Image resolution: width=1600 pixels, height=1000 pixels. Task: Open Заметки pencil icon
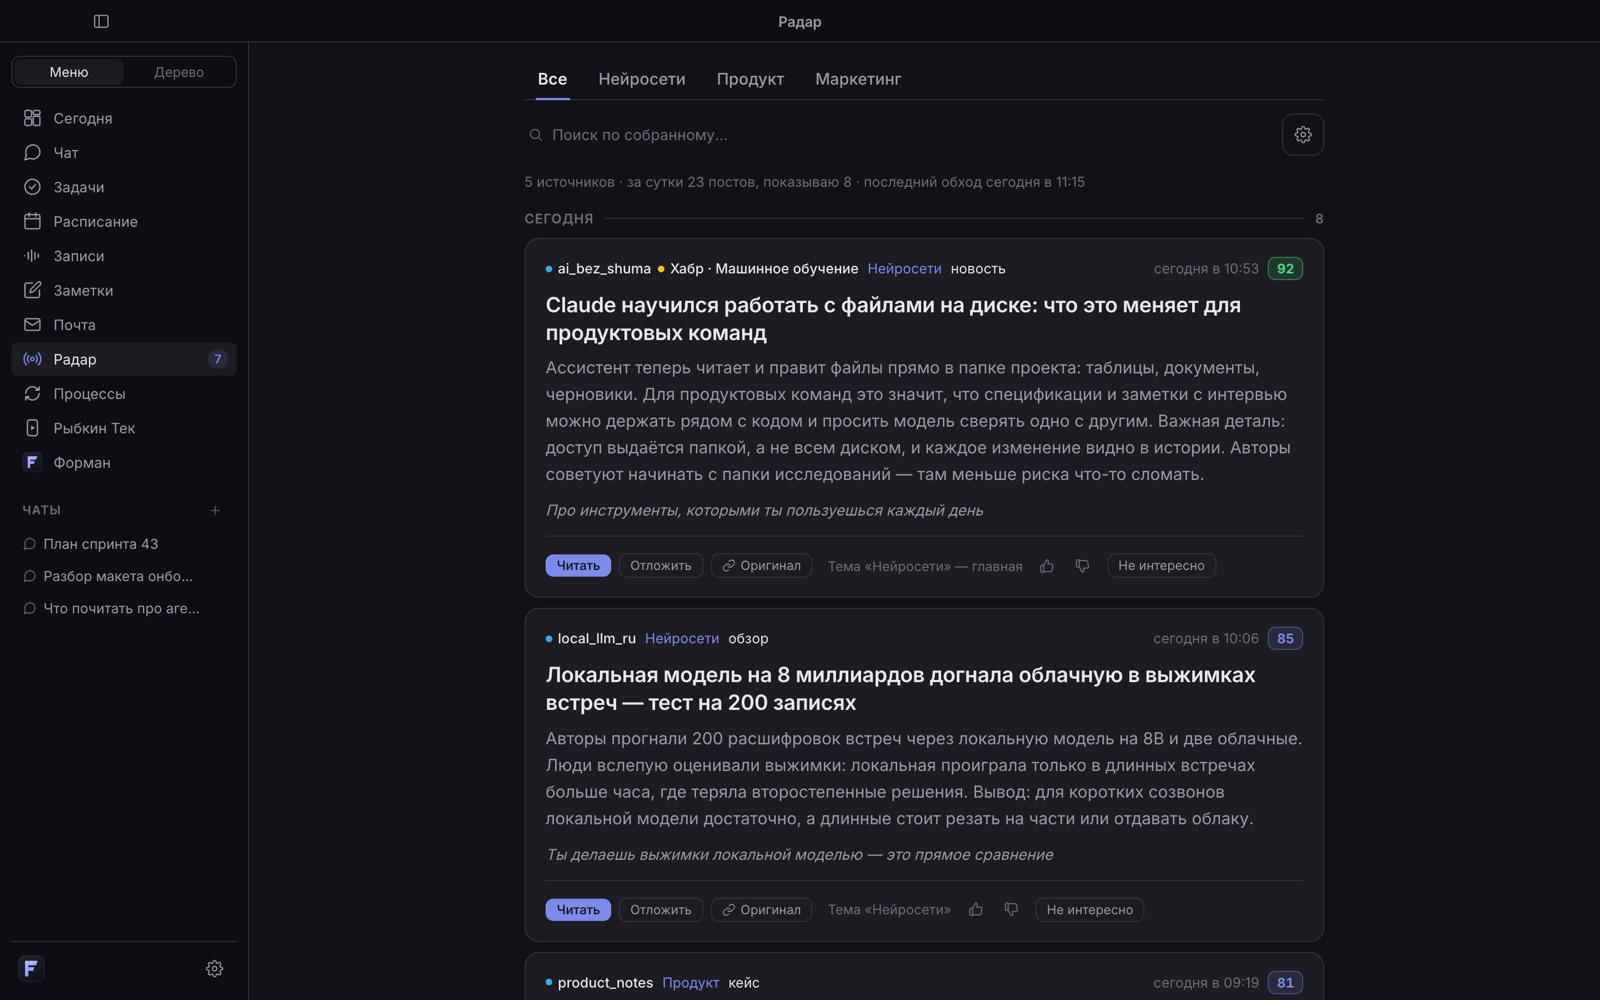coord(32,290)
